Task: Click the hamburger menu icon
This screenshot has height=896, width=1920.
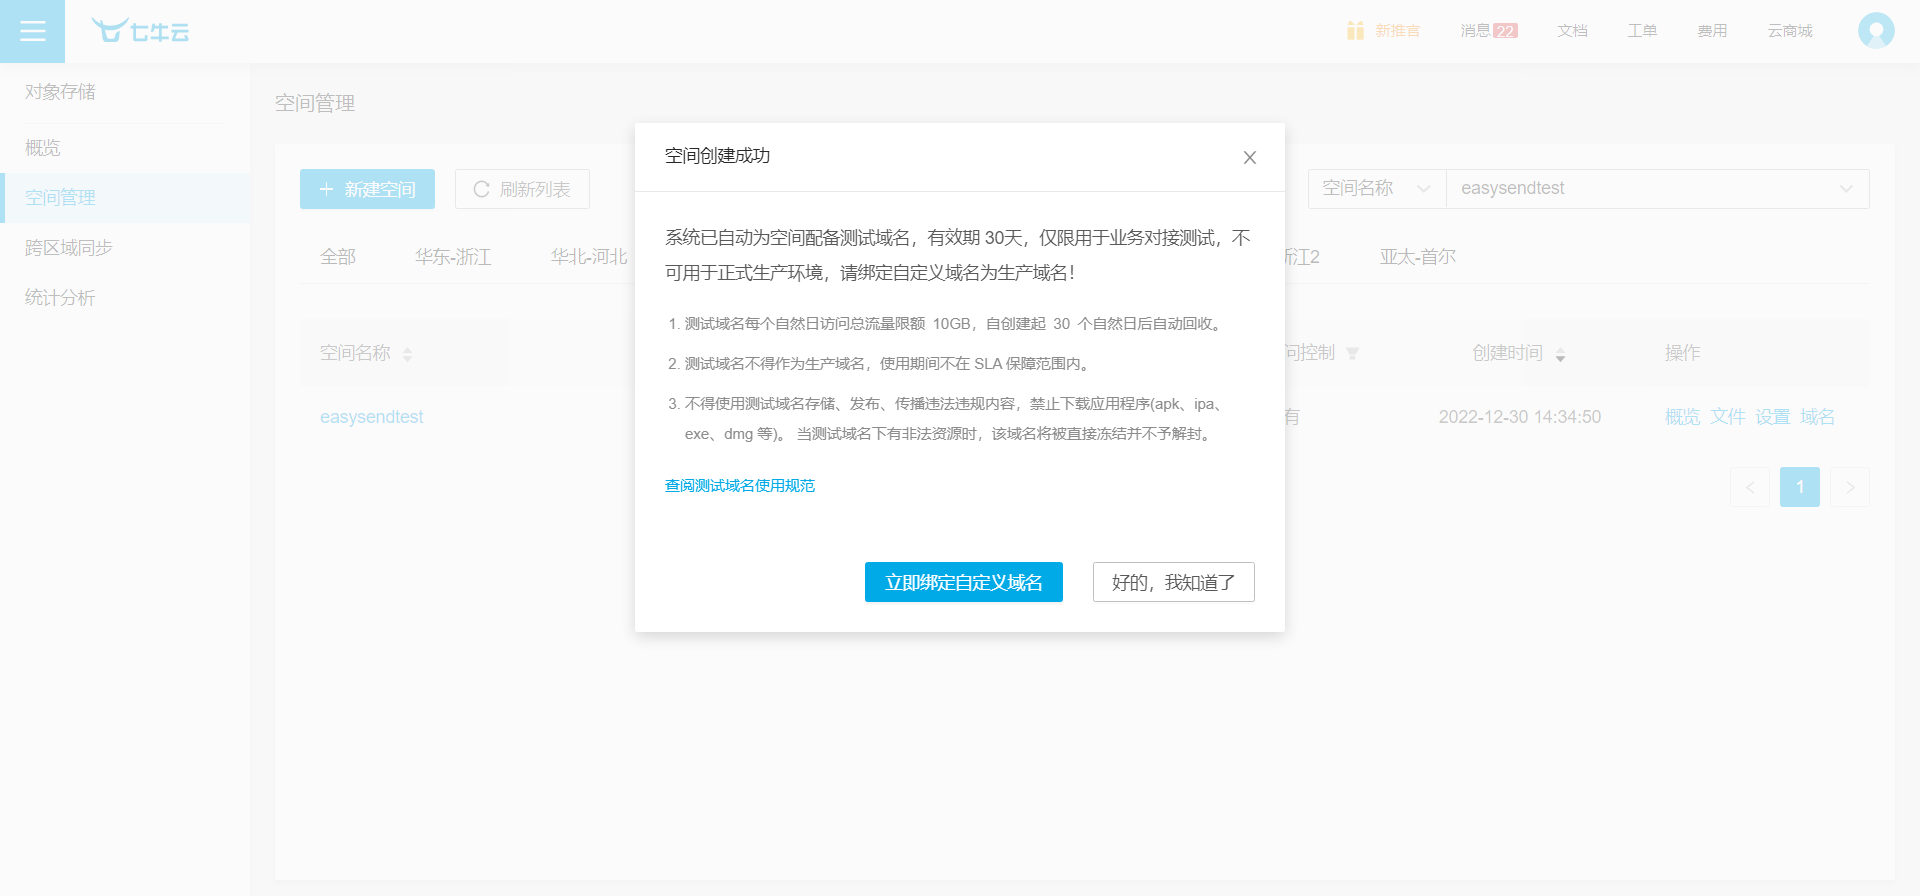Action: point(32,31)
